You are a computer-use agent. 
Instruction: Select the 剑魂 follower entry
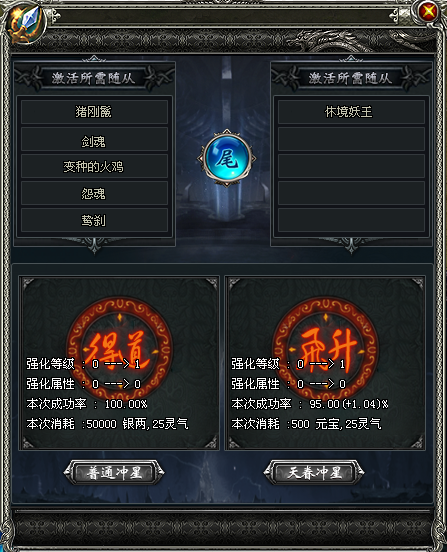(94, 139)
